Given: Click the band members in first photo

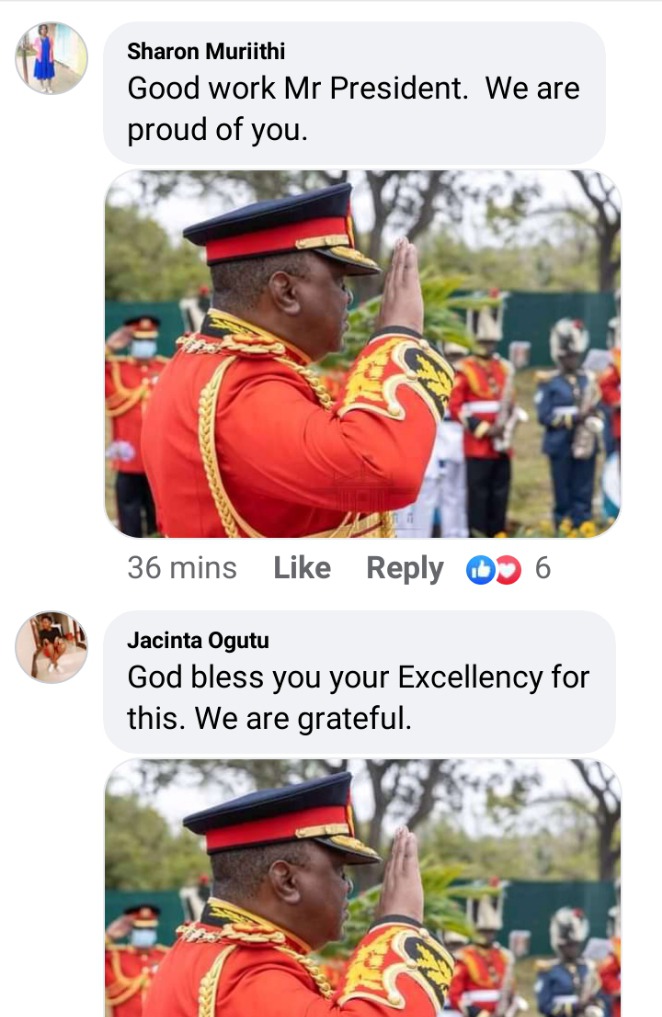Looking at the screenshot, I should click(535, 422).
